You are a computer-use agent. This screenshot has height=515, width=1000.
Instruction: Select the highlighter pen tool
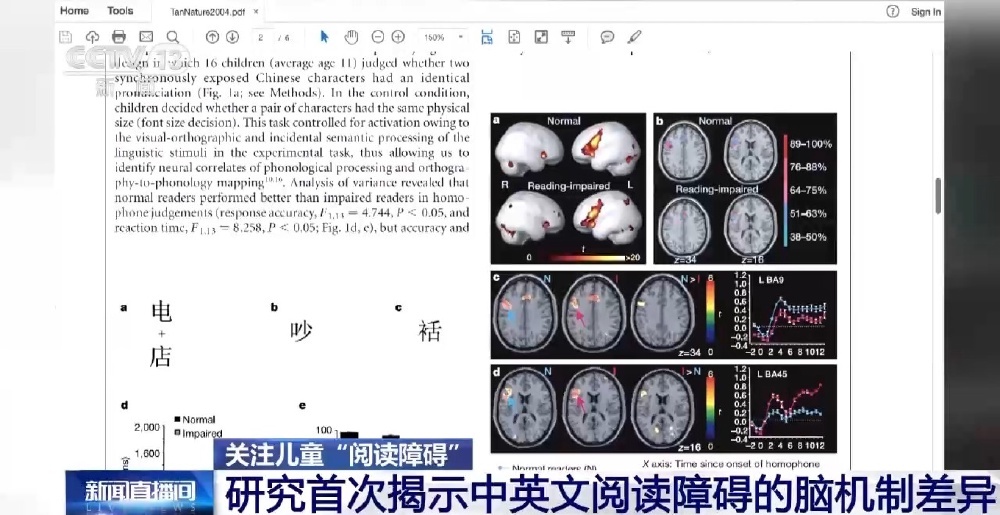click(634, 38)
